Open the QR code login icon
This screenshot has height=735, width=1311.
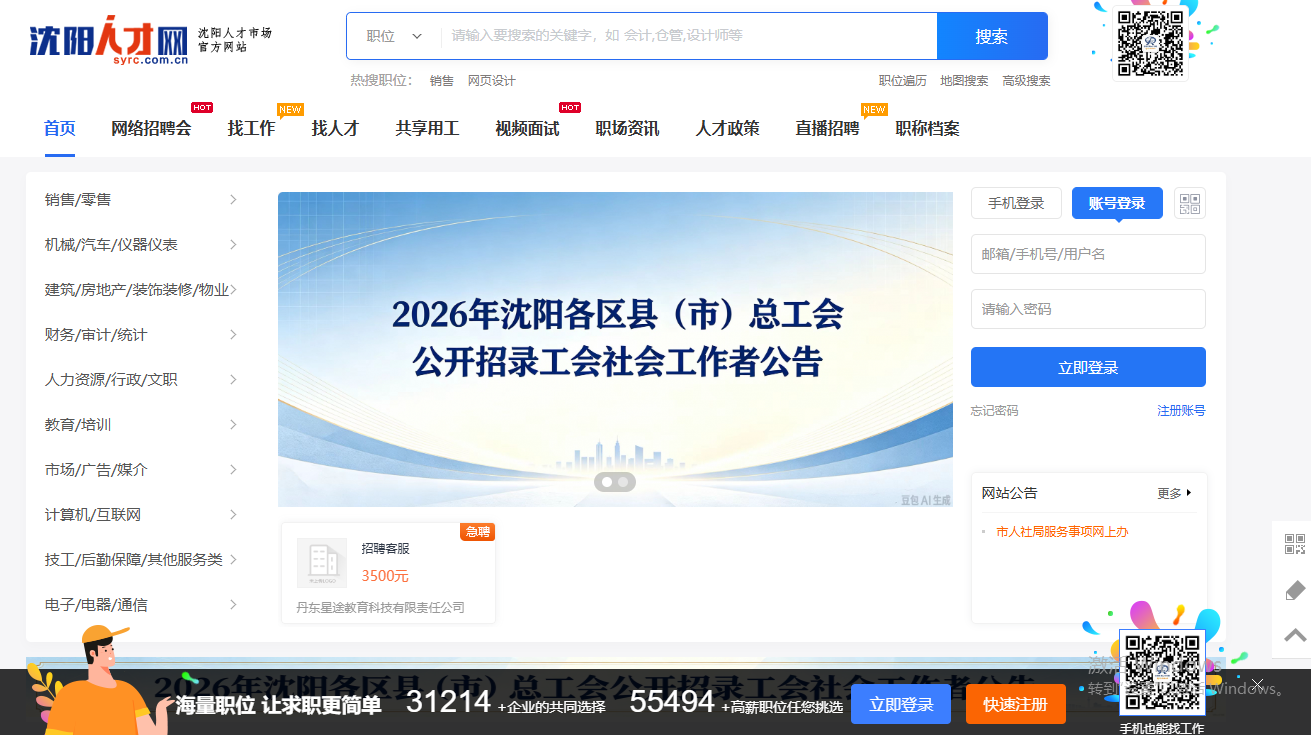(x=1190, y=203)
